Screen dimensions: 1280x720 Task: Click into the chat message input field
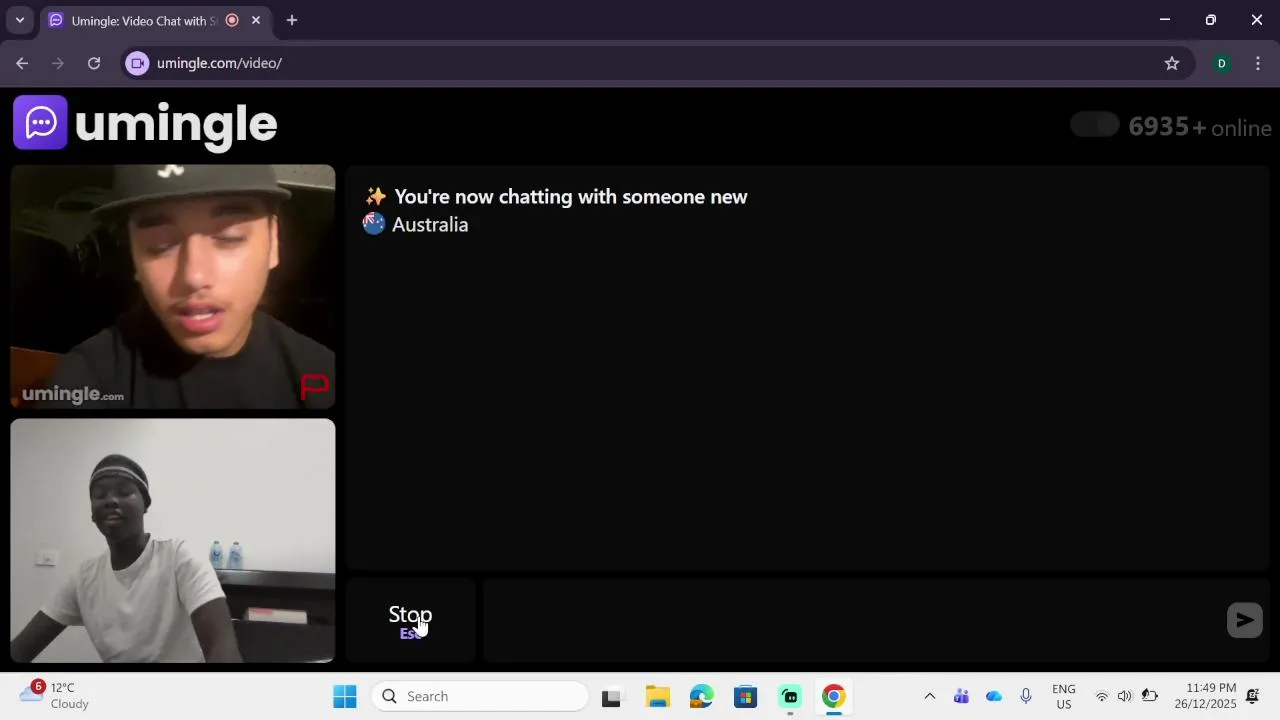point(853,620)
